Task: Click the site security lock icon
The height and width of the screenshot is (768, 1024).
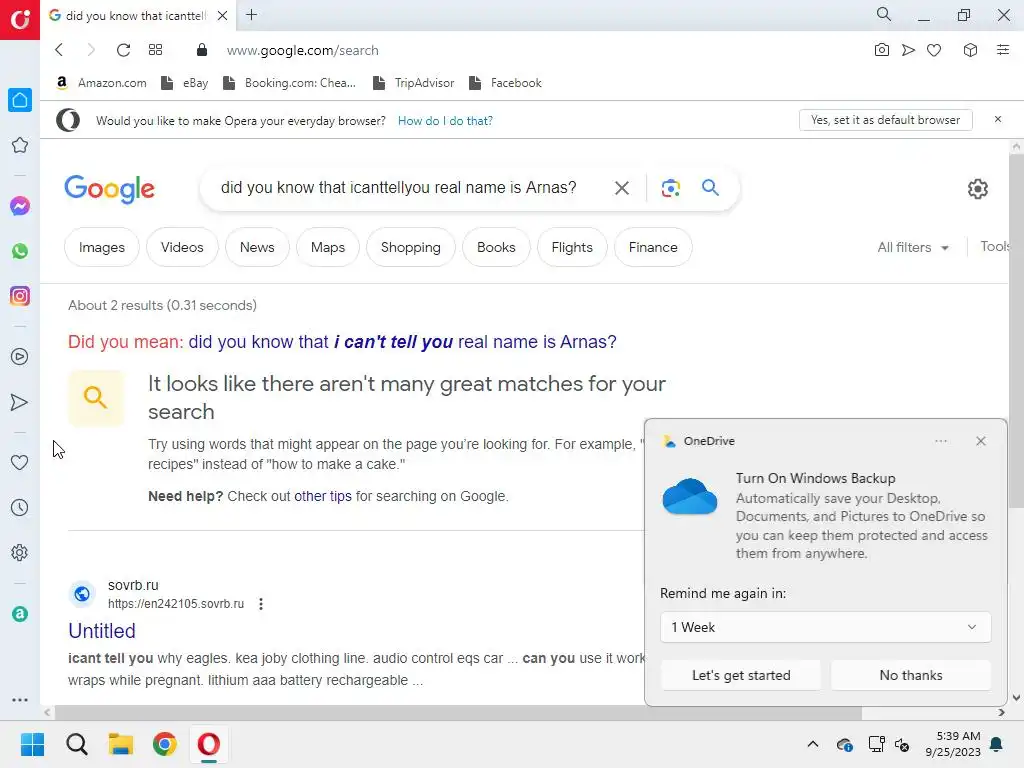Action: pyautogui.click(x=202, y=50)
